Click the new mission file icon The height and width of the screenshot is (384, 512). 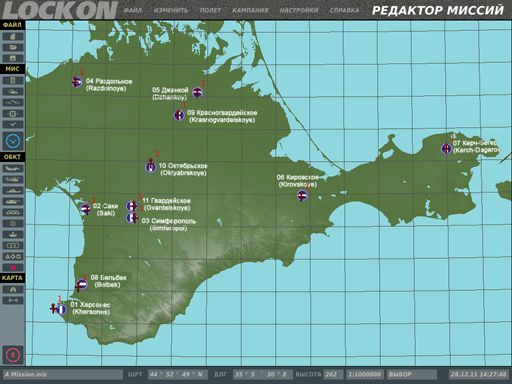[x=13, y=36]
